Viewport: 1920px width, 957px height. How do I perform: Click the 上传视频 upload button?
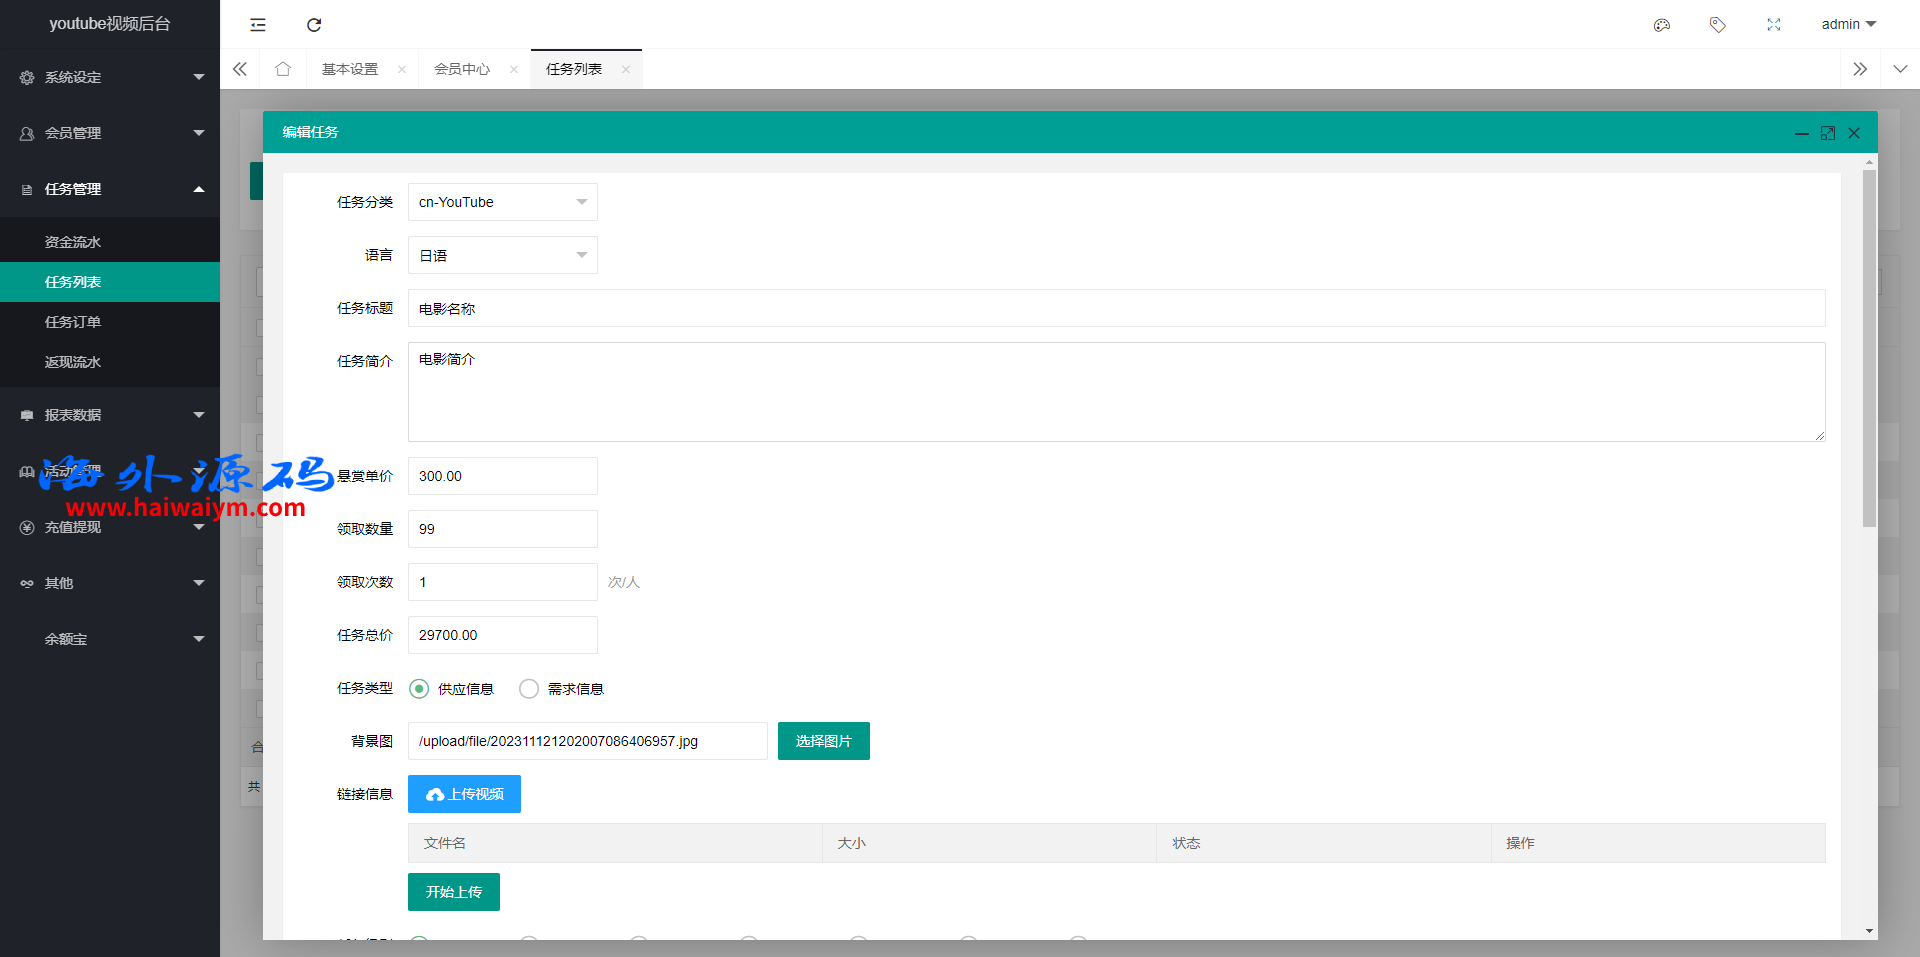point(464,794)
